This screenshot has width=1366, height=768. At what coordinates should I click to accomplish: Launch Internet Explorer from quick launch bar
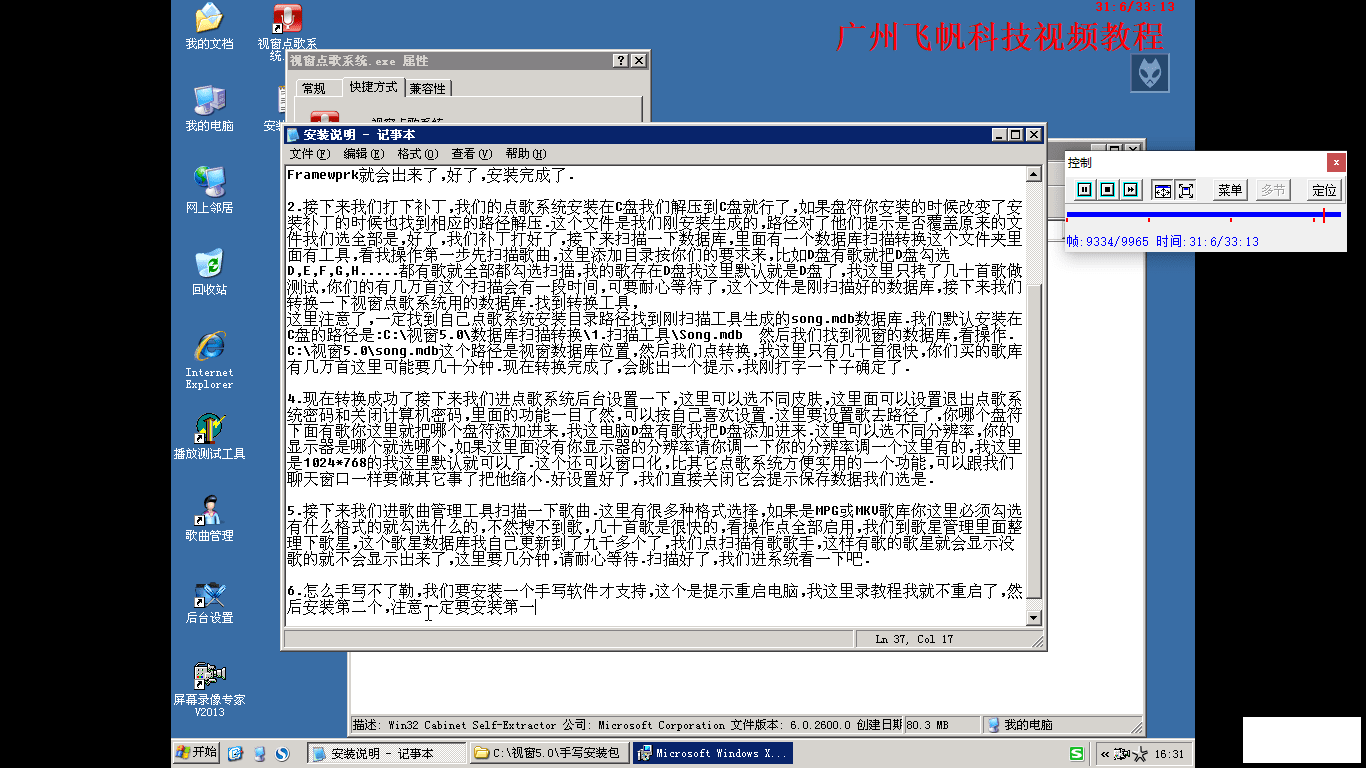[x=236, y=753]
